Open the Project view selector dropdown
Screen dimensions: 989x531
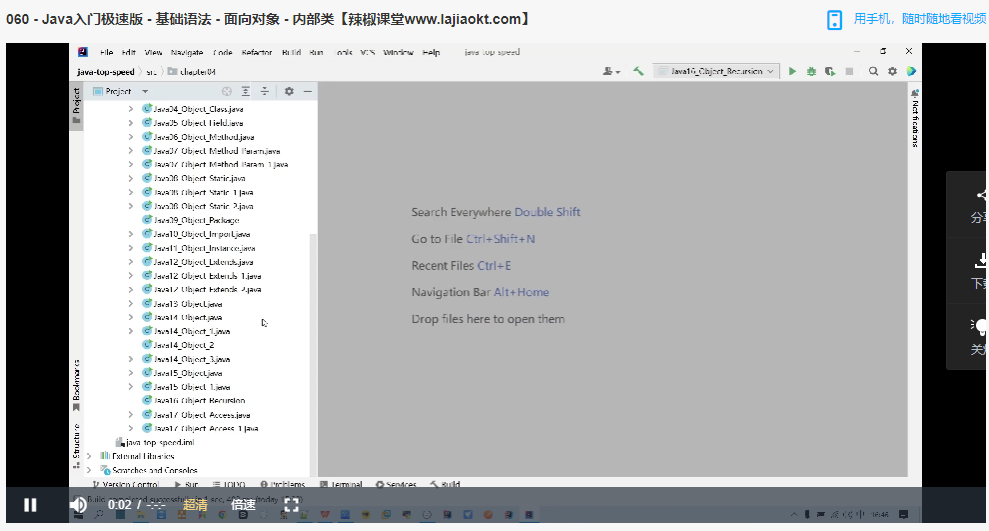[120, 91]
